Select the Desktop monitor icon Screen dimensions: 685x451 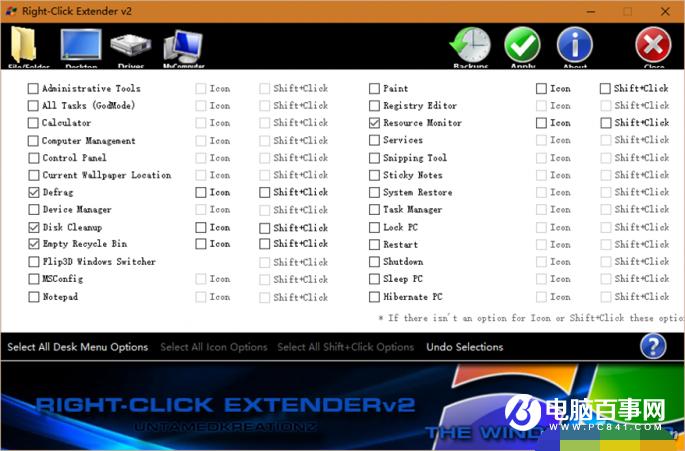click(81, 44)
